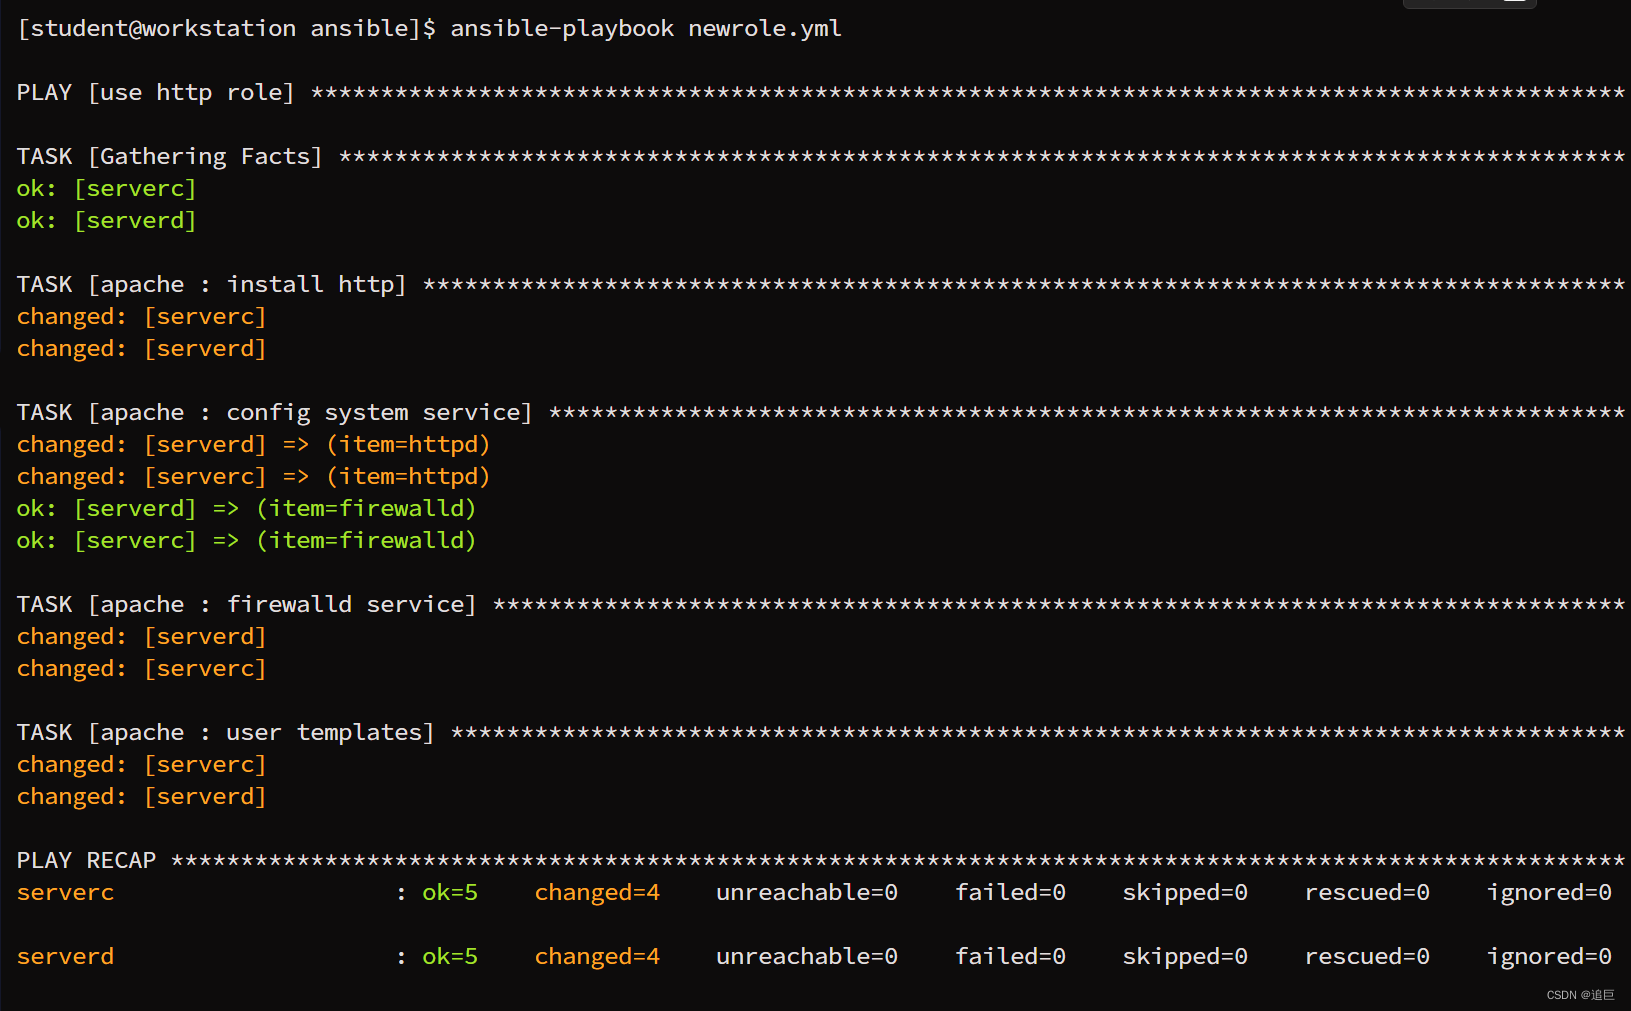Viewport: 1631px width, 1011px height.
Task: Click "unreachable=0" in the serverd recap row
Action: tap(807, 957)
